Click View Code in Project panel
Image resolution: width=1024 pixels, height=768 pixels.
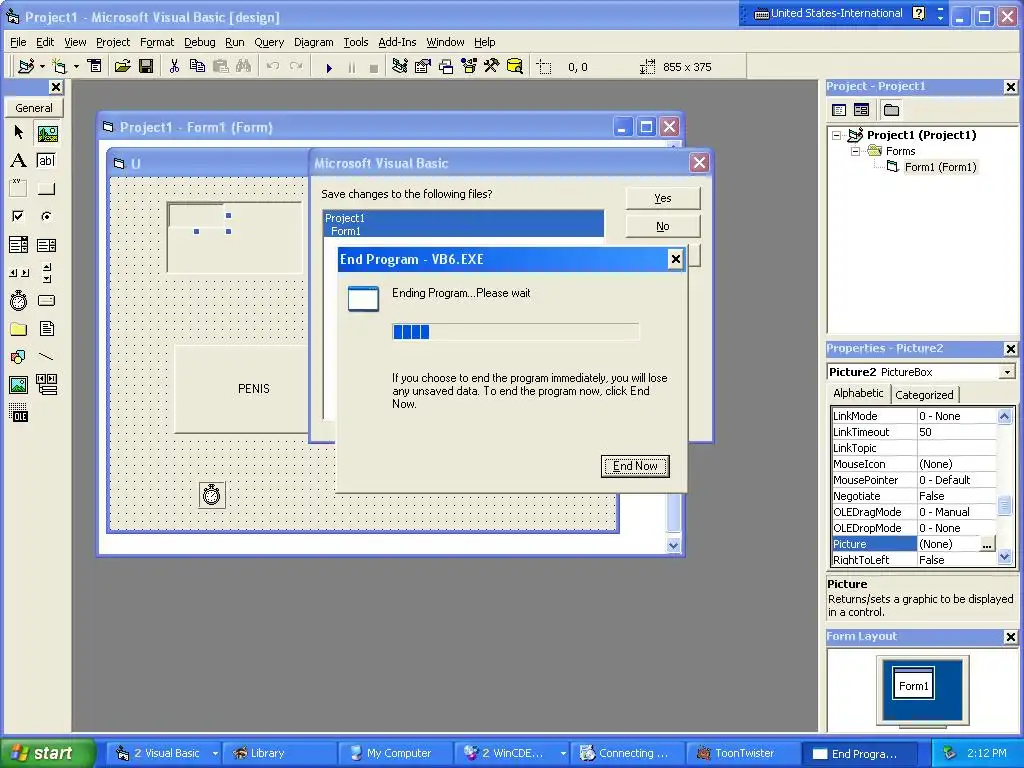click(839, 110)
